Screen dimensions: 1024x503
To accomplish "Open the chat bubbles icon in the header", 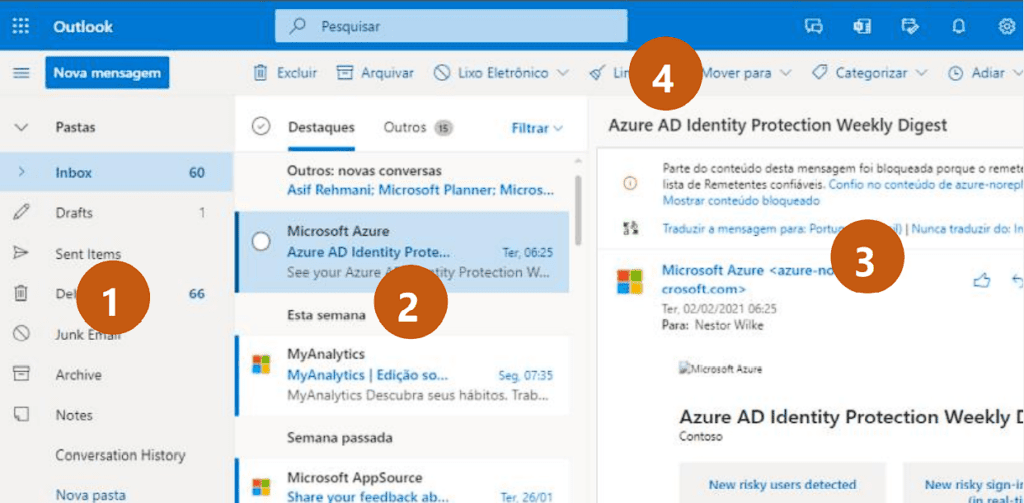I will (813, 26).
